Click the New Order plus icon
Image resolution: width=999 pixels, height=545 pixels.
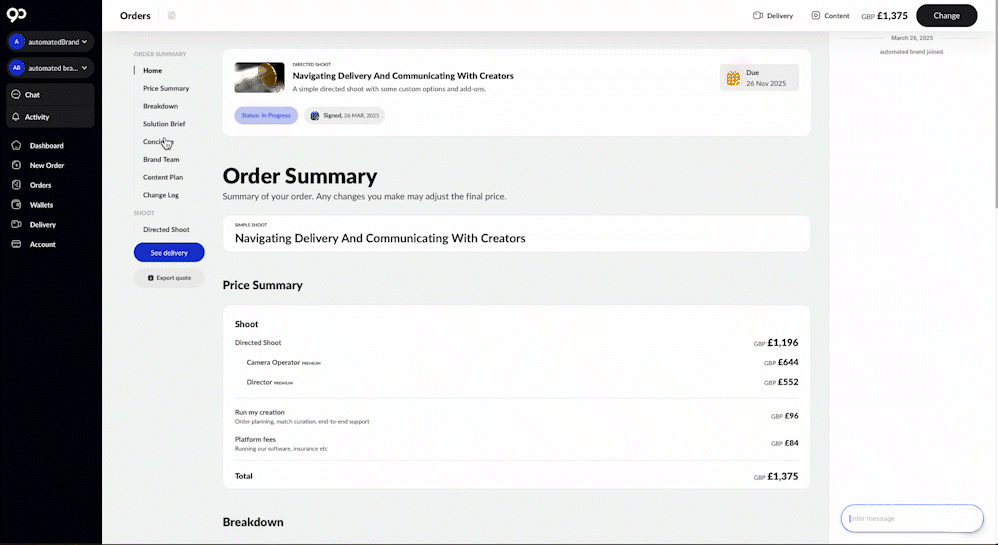click(x=16, y=165)
